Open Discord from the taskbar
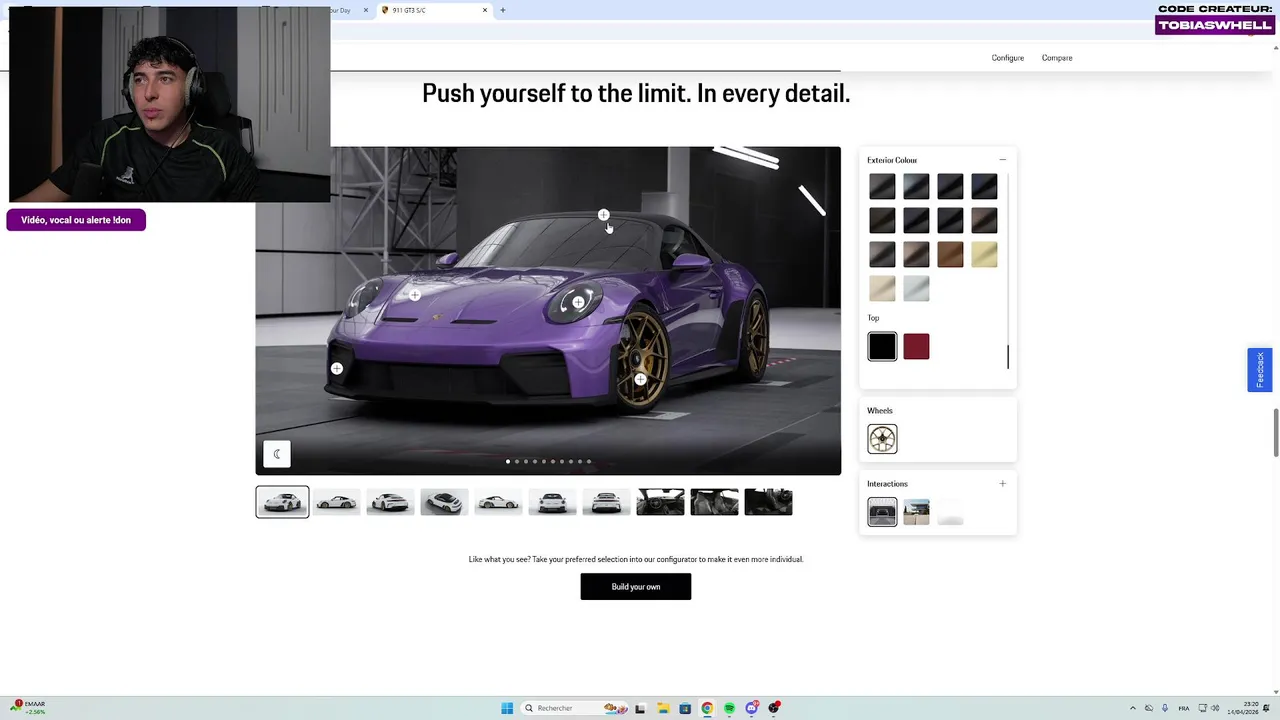The height and width of the screenshot is (720, 1280). pyautogui.click(x=751, y=708)
